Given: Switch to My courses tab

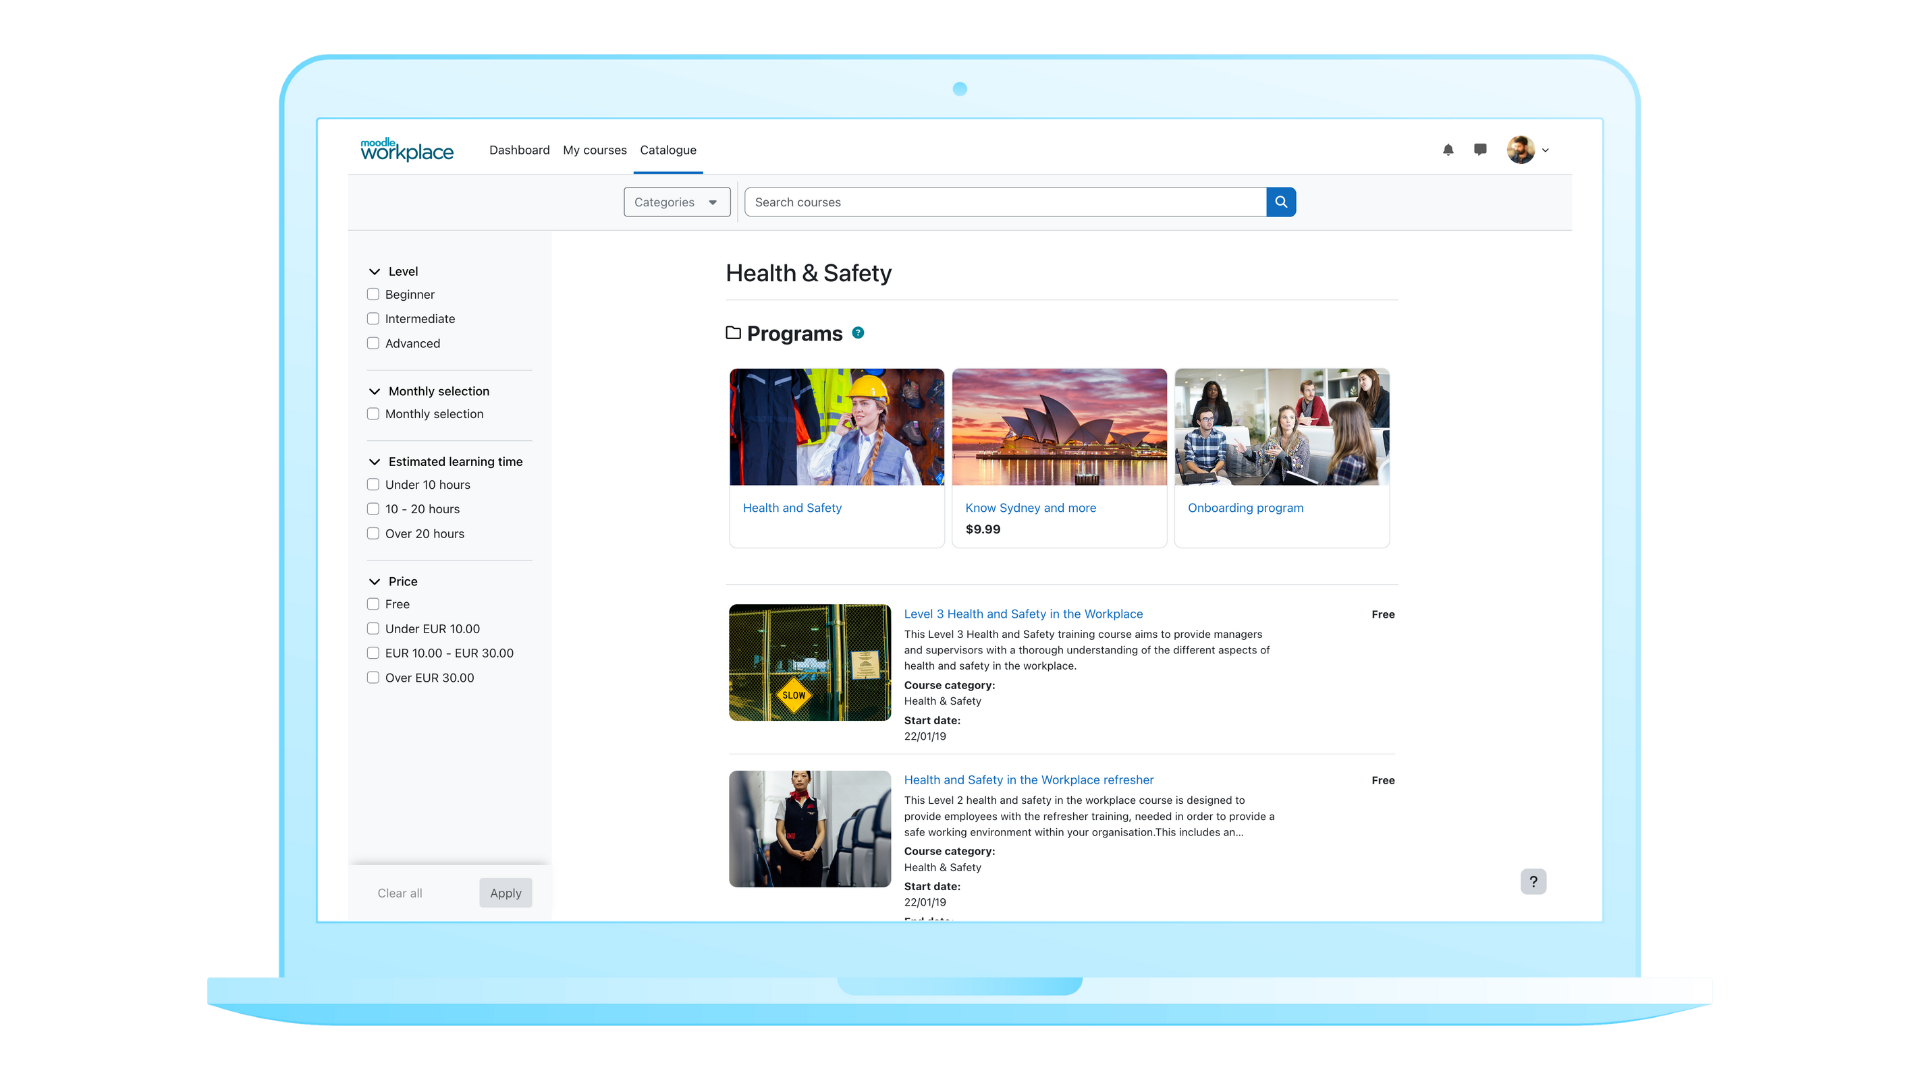Looking at the screenshot, I should click(x=594, y=150).
